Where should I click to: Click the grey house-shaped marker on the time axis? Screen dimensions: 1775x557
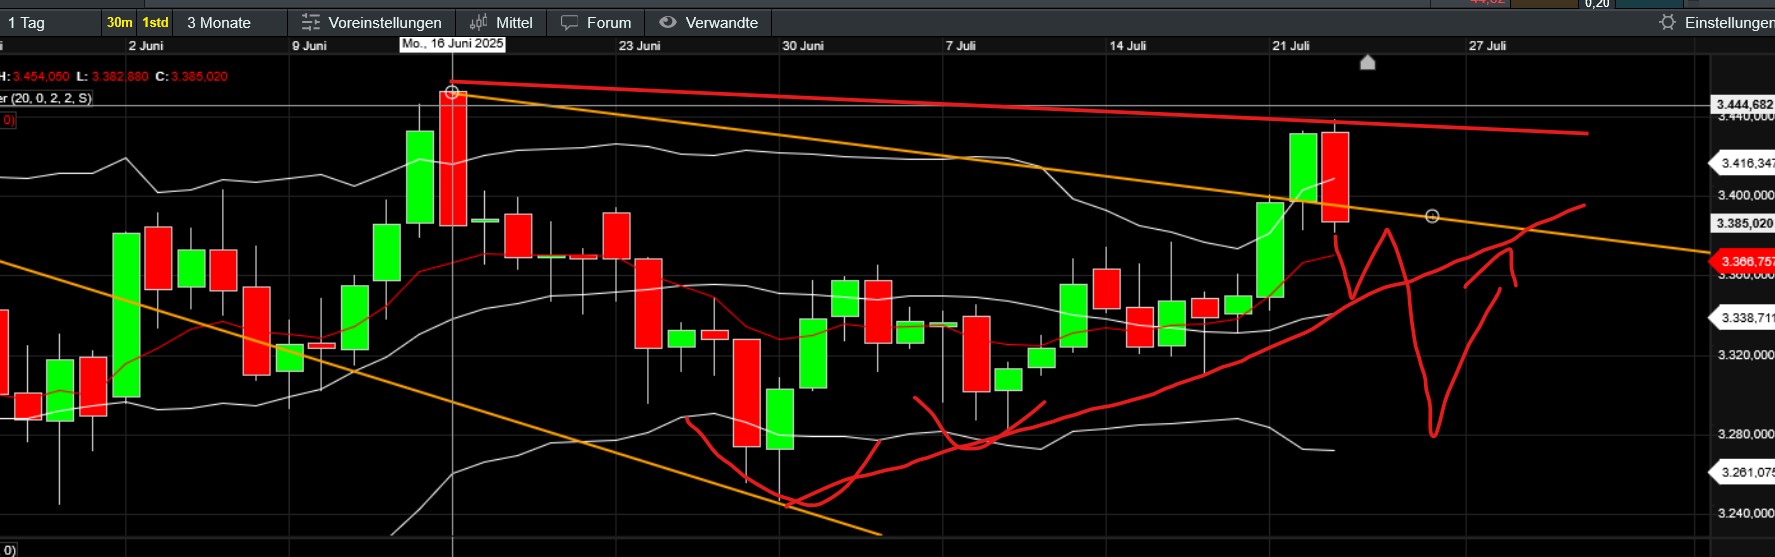(1368, 63)
